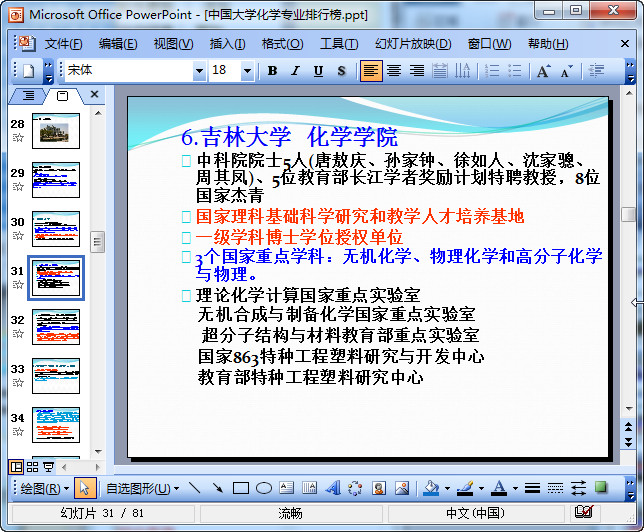Toggle italic text formatting
The height and width of the screenshot is (532, 644).
(x=295, y=71)
